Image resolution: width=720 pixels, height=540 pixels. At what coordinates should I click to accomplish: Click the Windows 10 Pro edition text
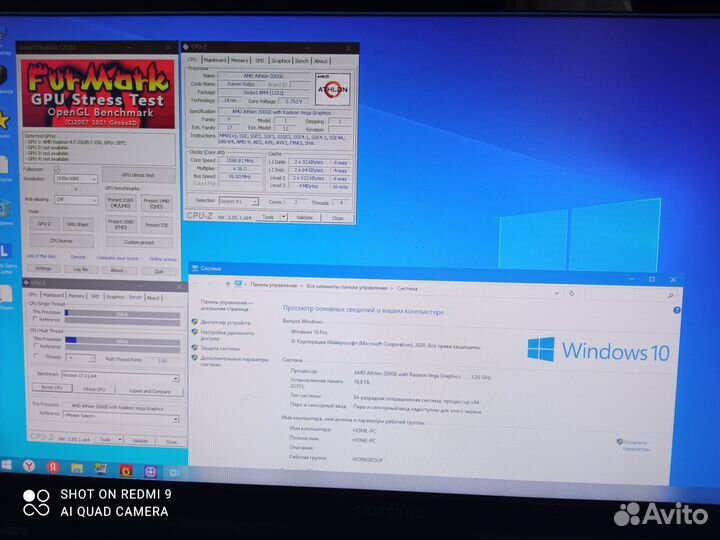(309, 332)
